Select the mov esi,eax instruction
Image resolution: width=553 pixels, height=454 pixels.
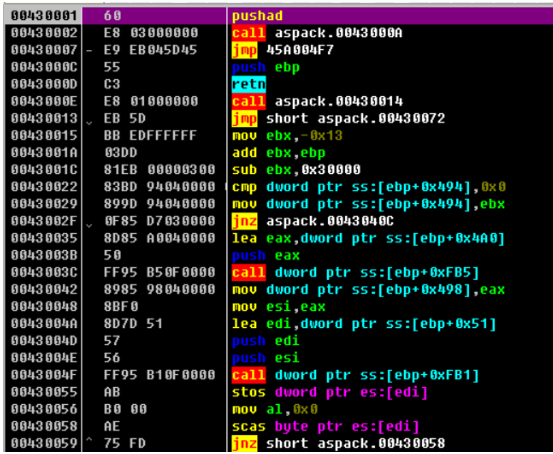tap(279, 307)
